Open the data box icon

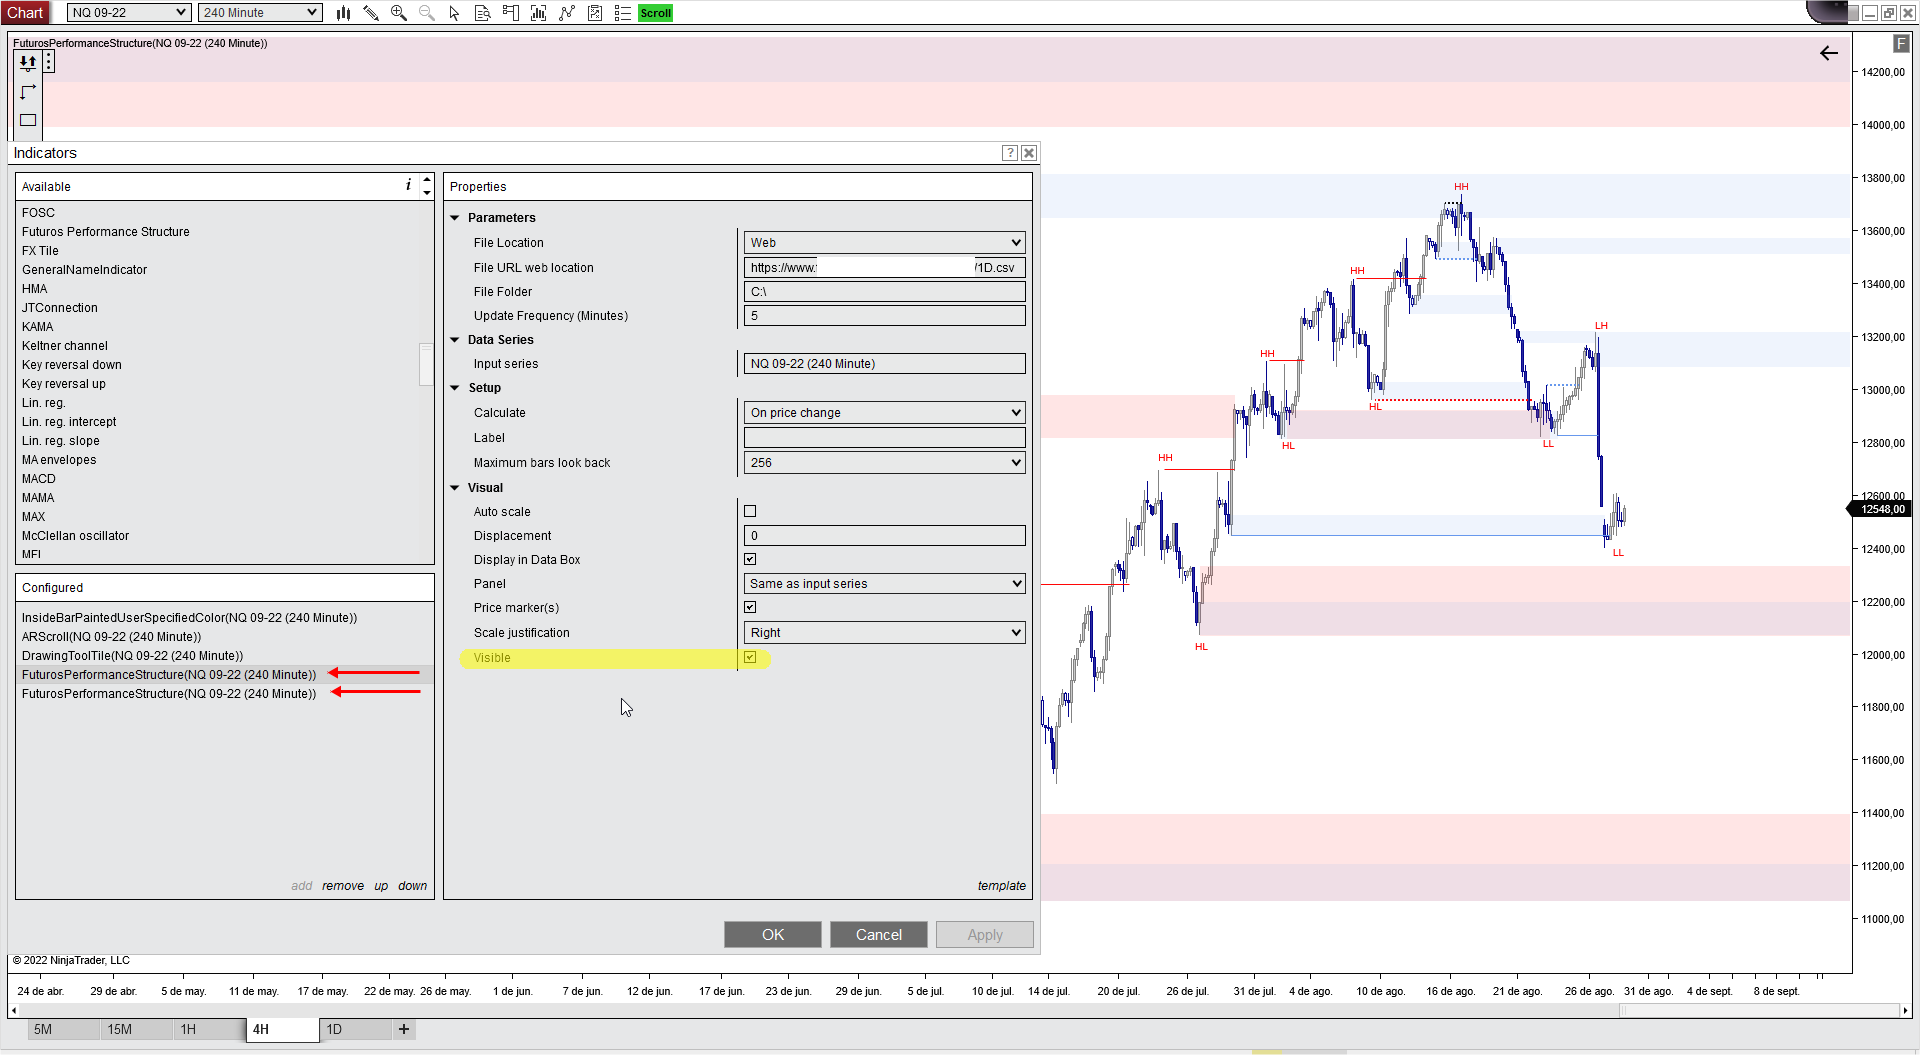[483, 13]
